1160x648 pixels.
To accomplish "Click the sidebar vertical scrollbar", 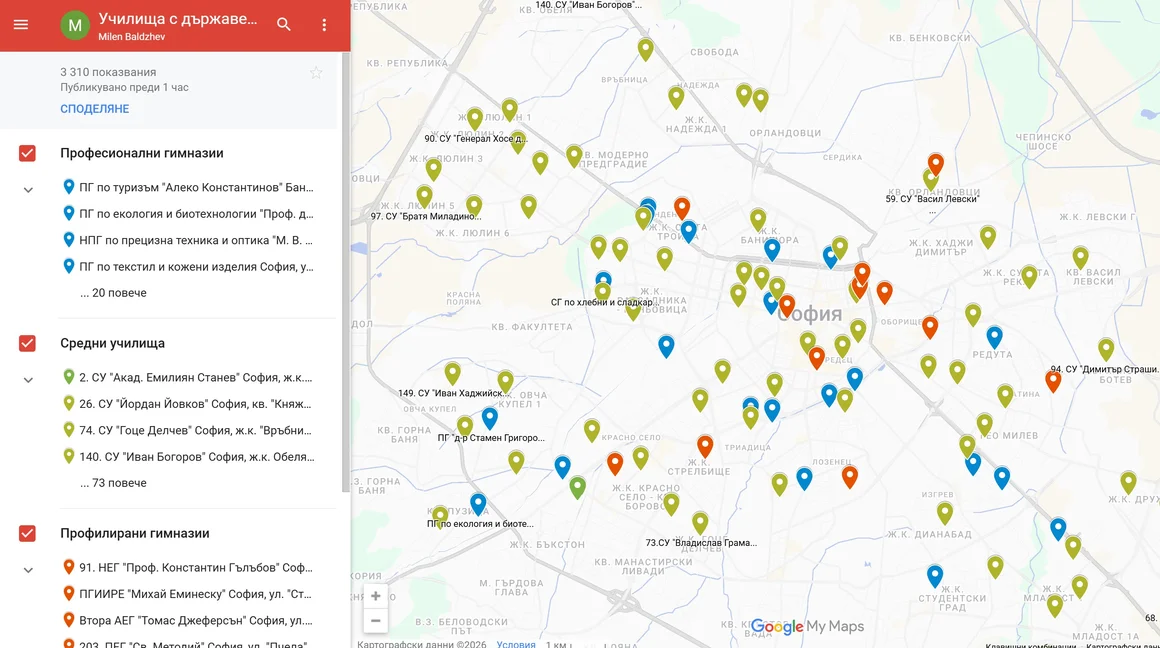I will point(345,272).
